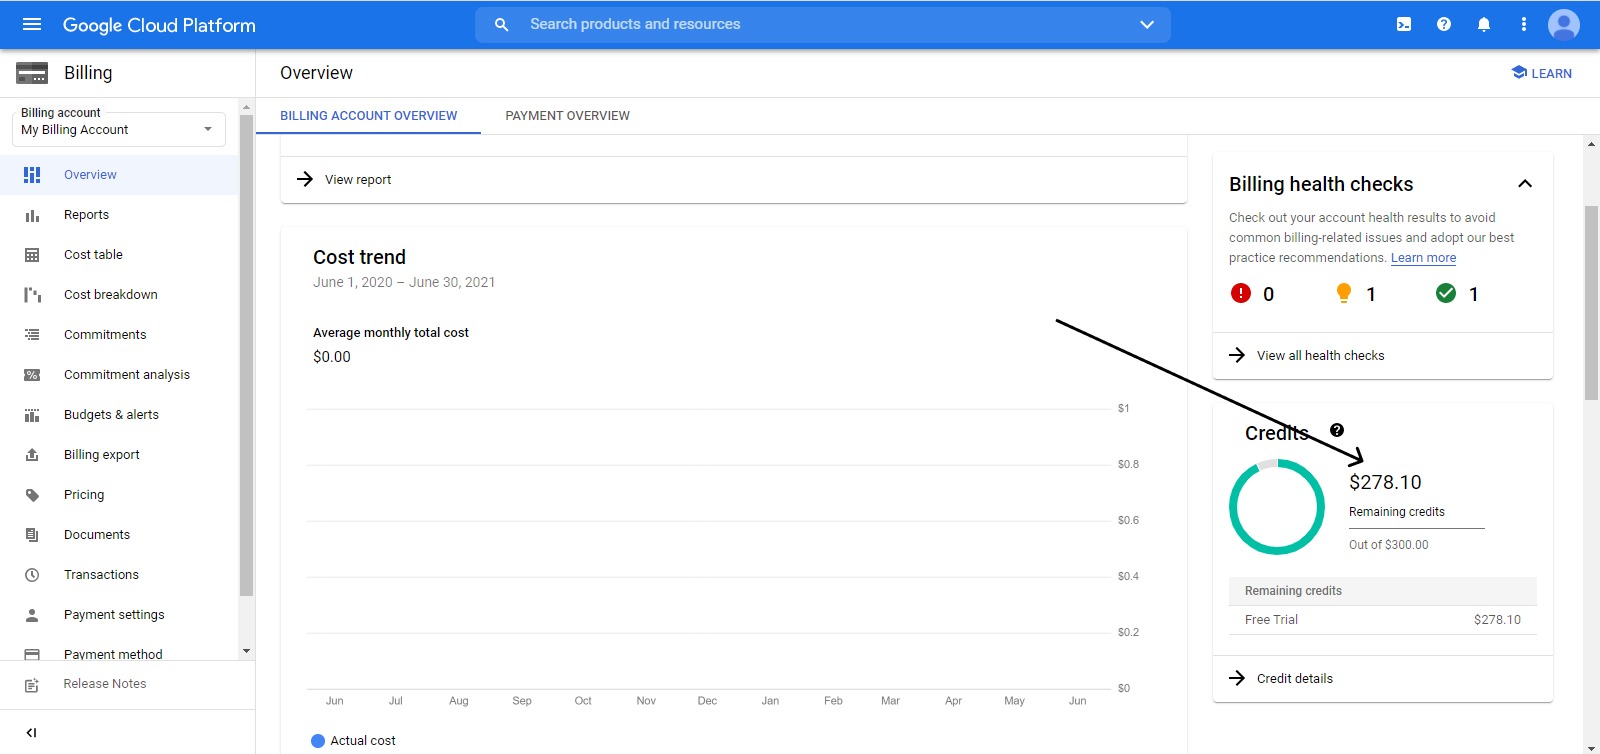The height and width of the screenshot is (754, 1600).
Task: Open the hamburger navigation menu
Action: [32, 24]
